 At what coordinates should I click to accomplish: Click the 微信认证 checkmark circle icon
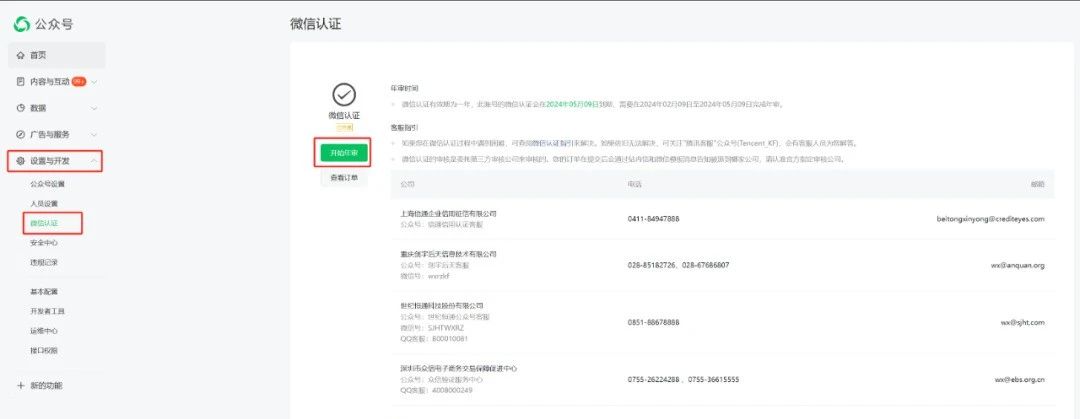click(x=344, y=94)
